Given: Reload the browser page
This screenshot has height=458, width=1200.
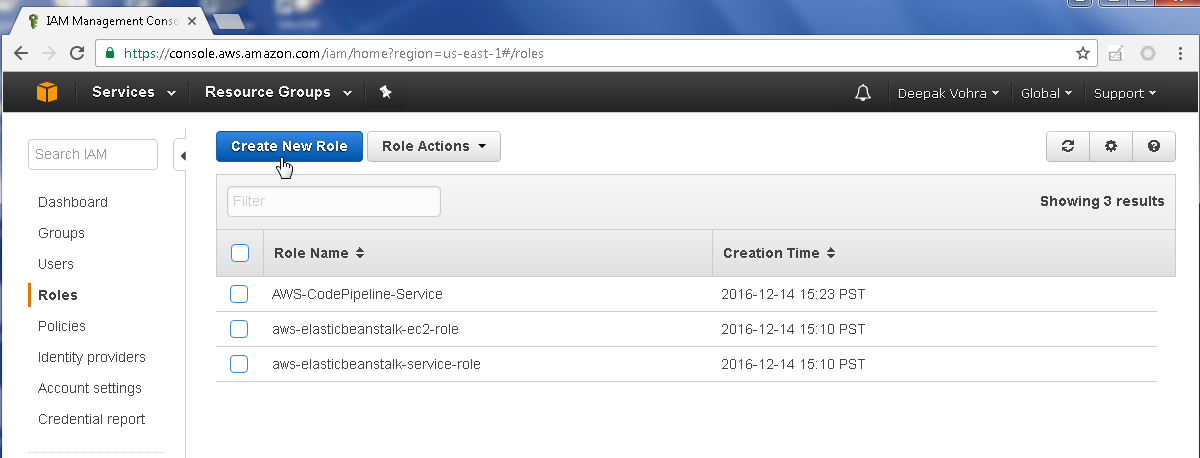Looking at the screenshot, I should point(76,53).
